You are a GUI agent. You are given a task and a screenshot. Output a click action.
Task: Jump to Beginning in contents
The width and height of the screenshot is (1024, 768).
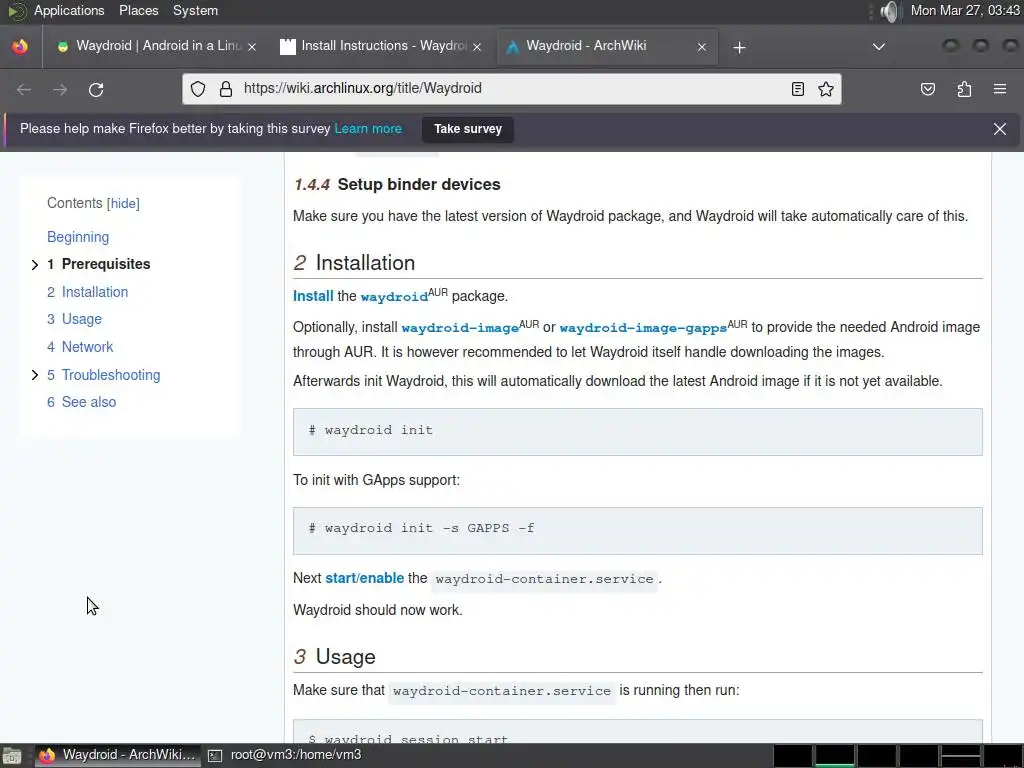78,237
